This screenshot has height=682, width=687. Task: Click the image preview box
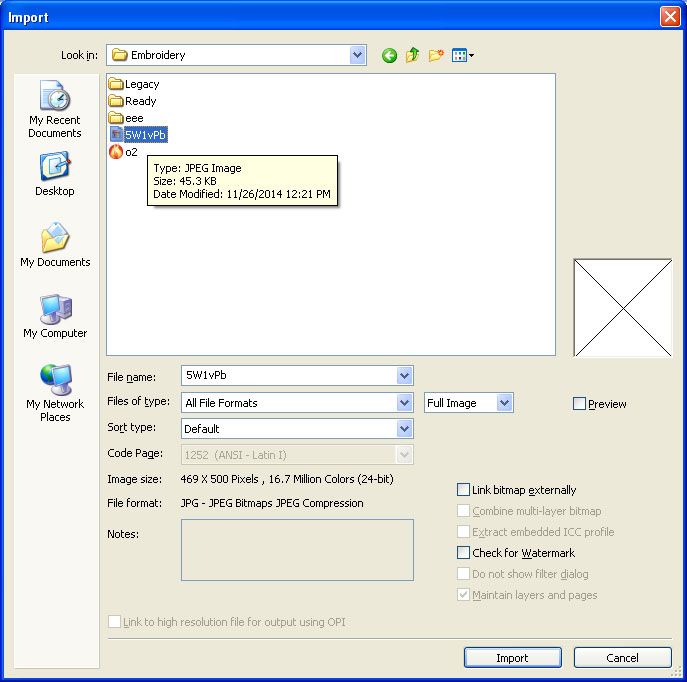coord(623,308)
